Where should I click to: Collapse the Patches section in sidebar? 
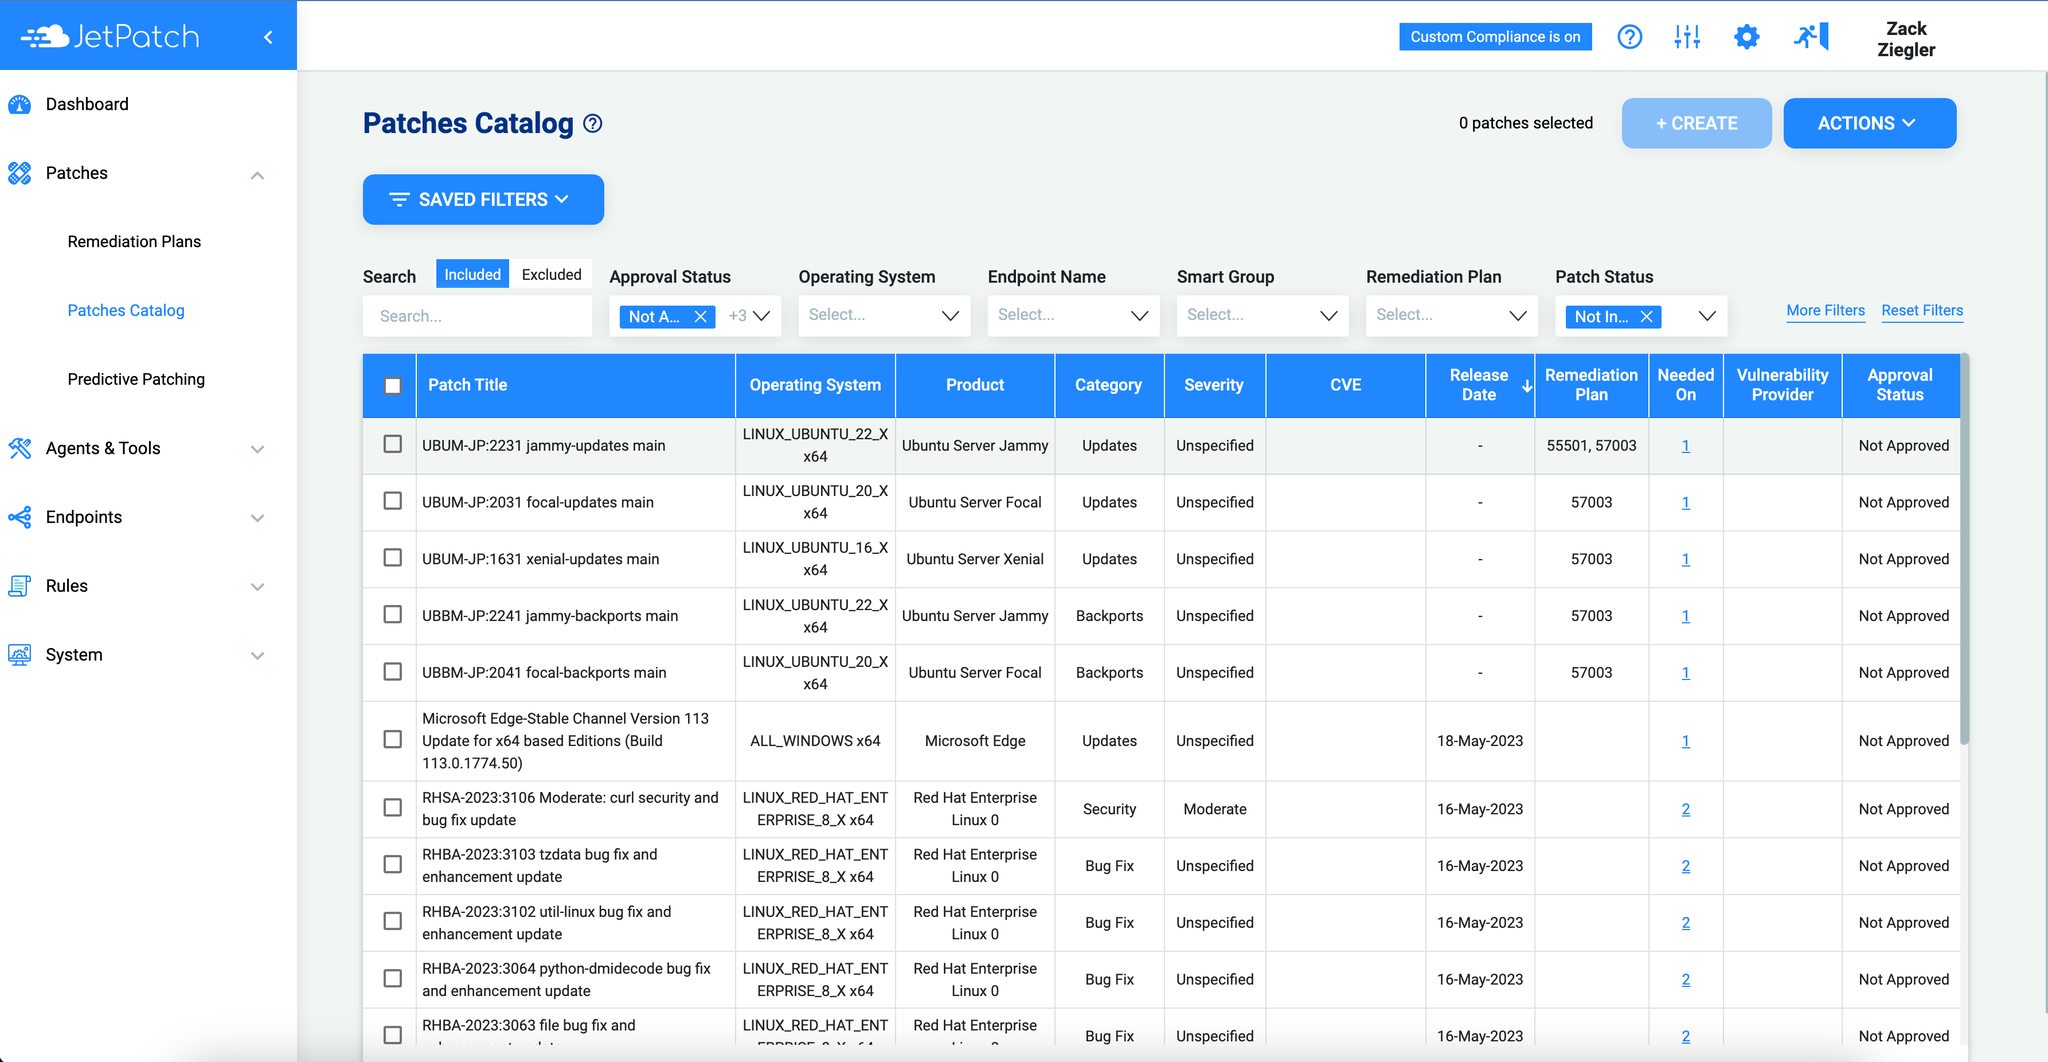pos(258,174)
